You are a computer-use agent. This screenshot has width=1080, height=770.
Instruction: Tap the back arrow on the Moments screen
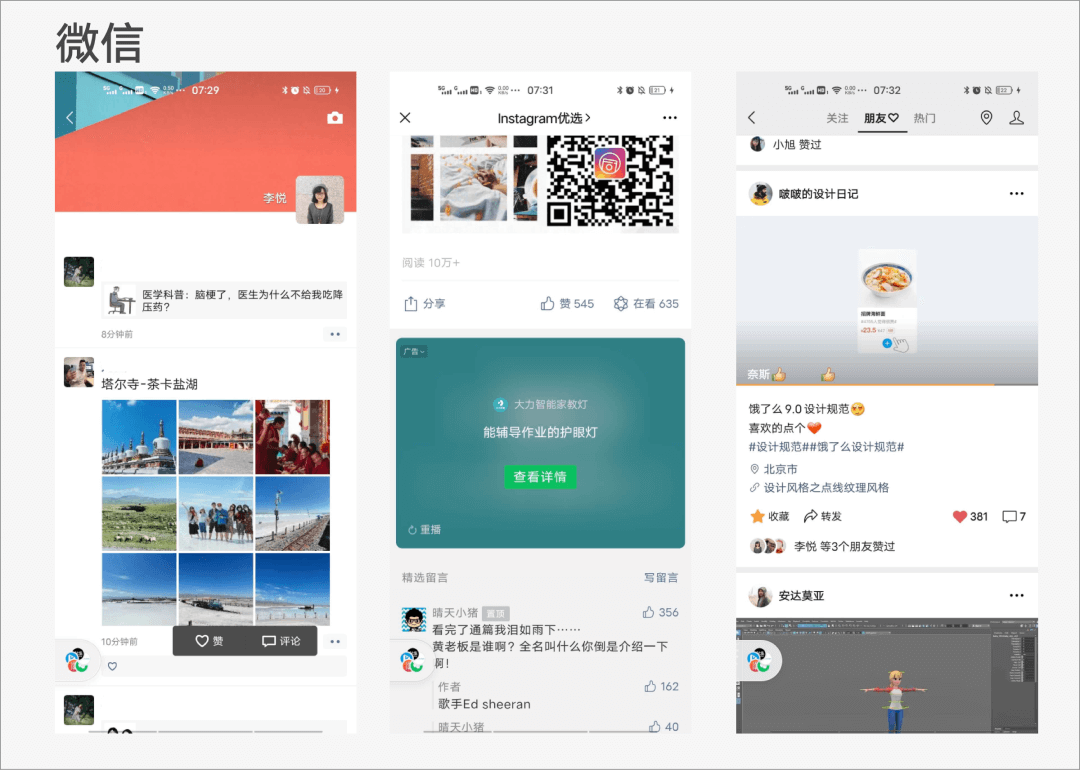click(x=70, y=118)
